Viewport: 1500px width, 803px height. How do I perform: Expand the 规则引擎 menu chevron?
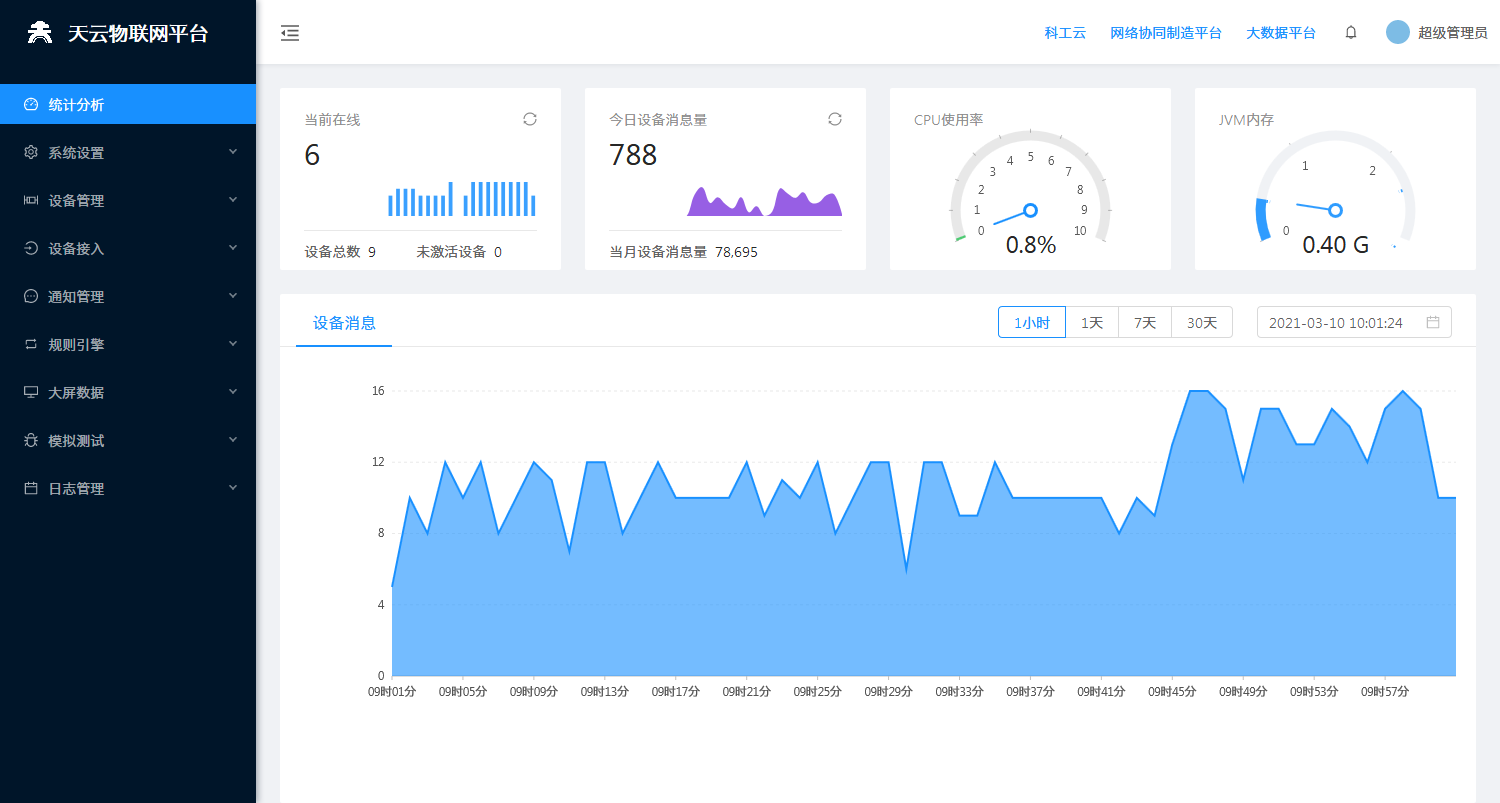coord(233,344)
